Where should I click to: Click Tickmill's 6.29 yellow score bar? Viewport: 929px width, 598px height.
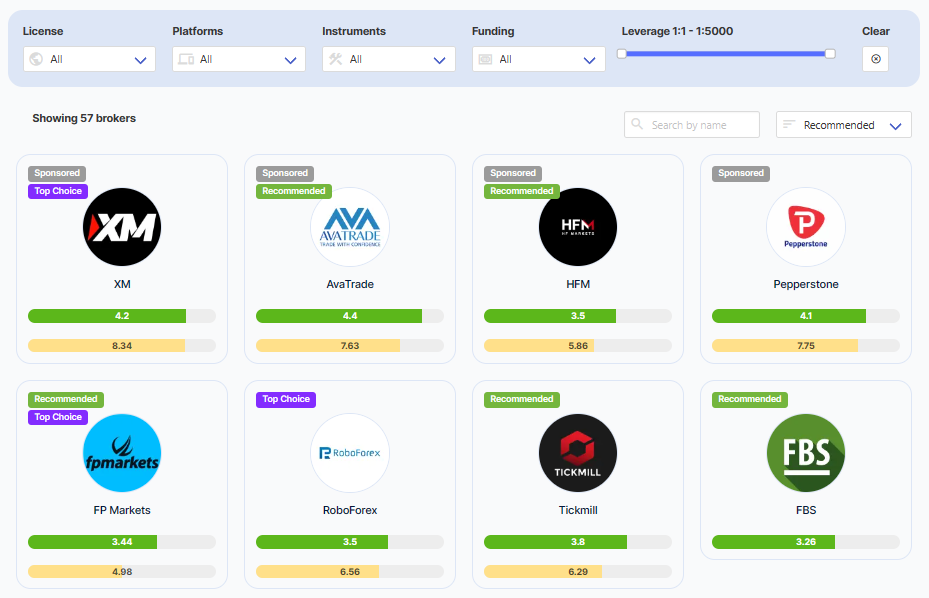click(578, 571)
